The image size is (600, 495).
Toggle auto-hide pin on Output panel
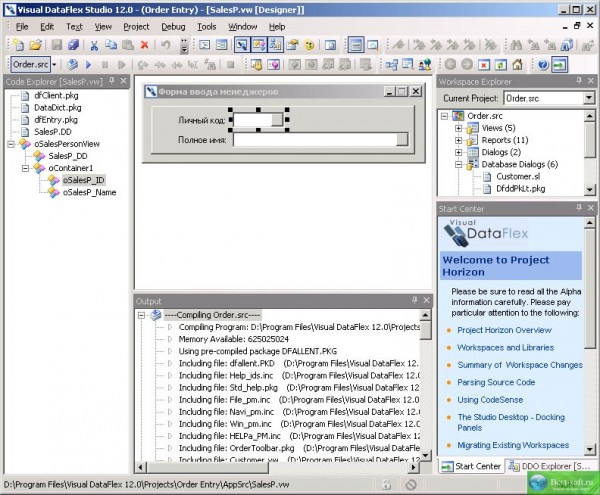pyautogui.click(x=413, y=300)
